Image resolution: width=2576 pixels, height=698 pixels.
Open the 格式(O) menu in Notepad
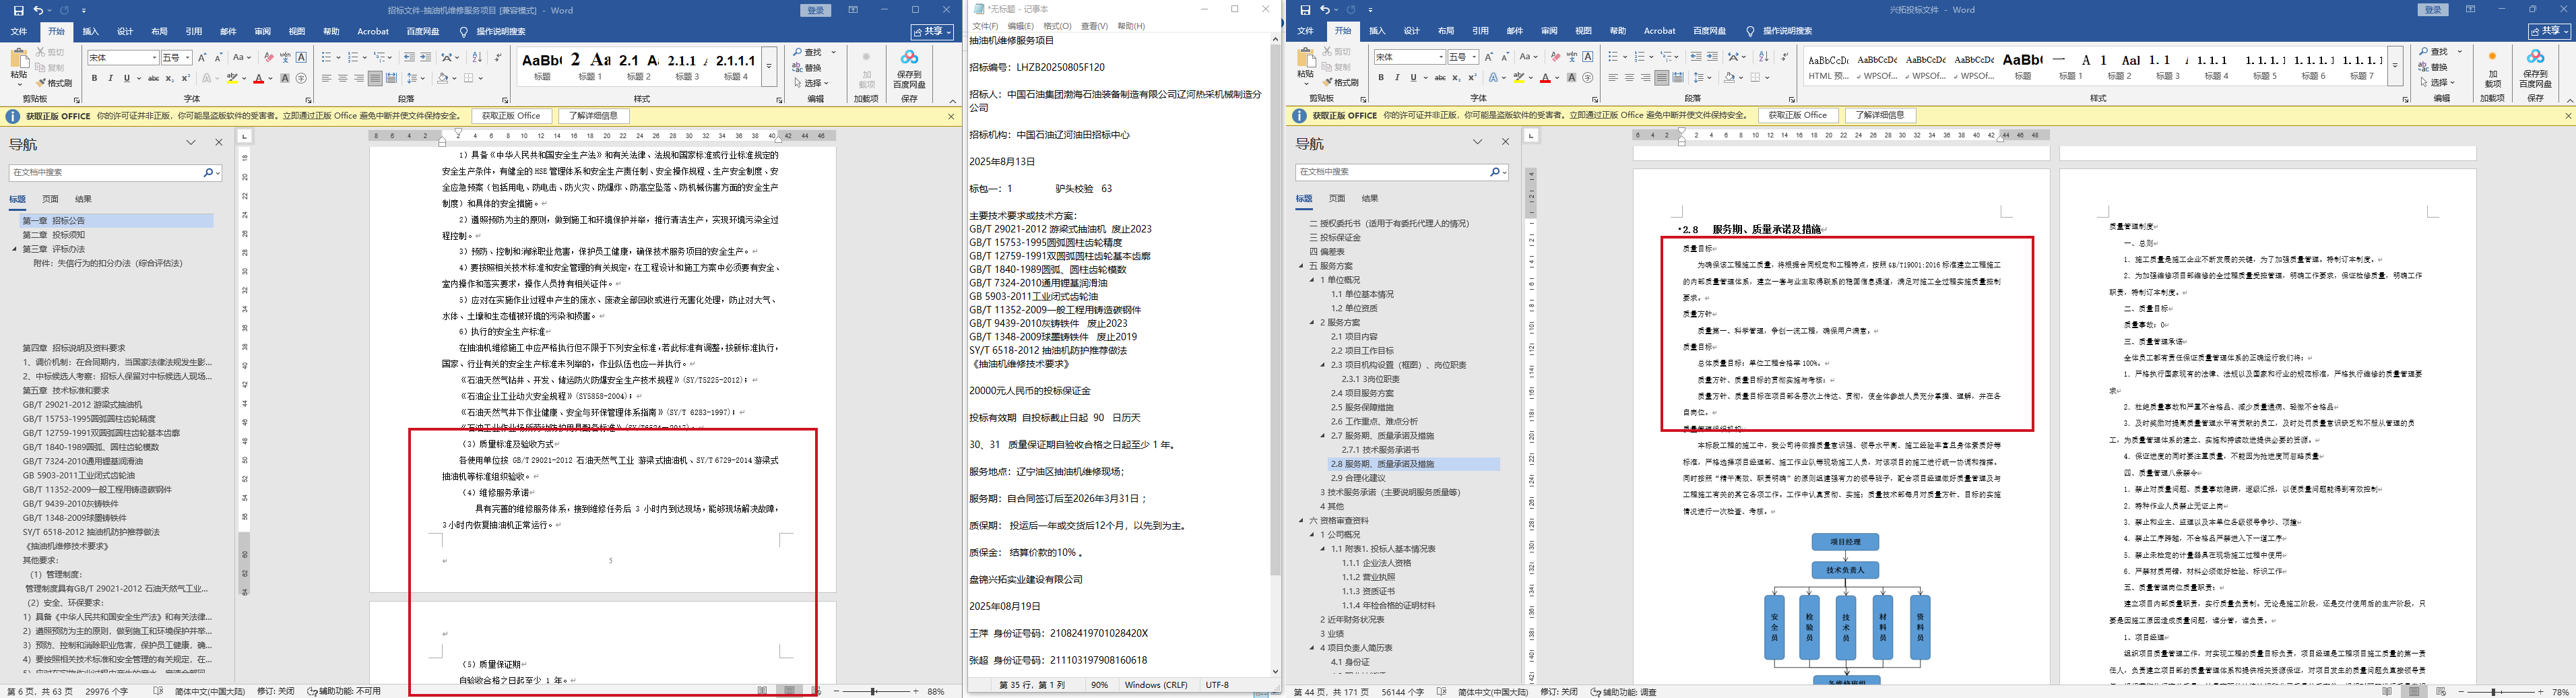coord(1057,26)
